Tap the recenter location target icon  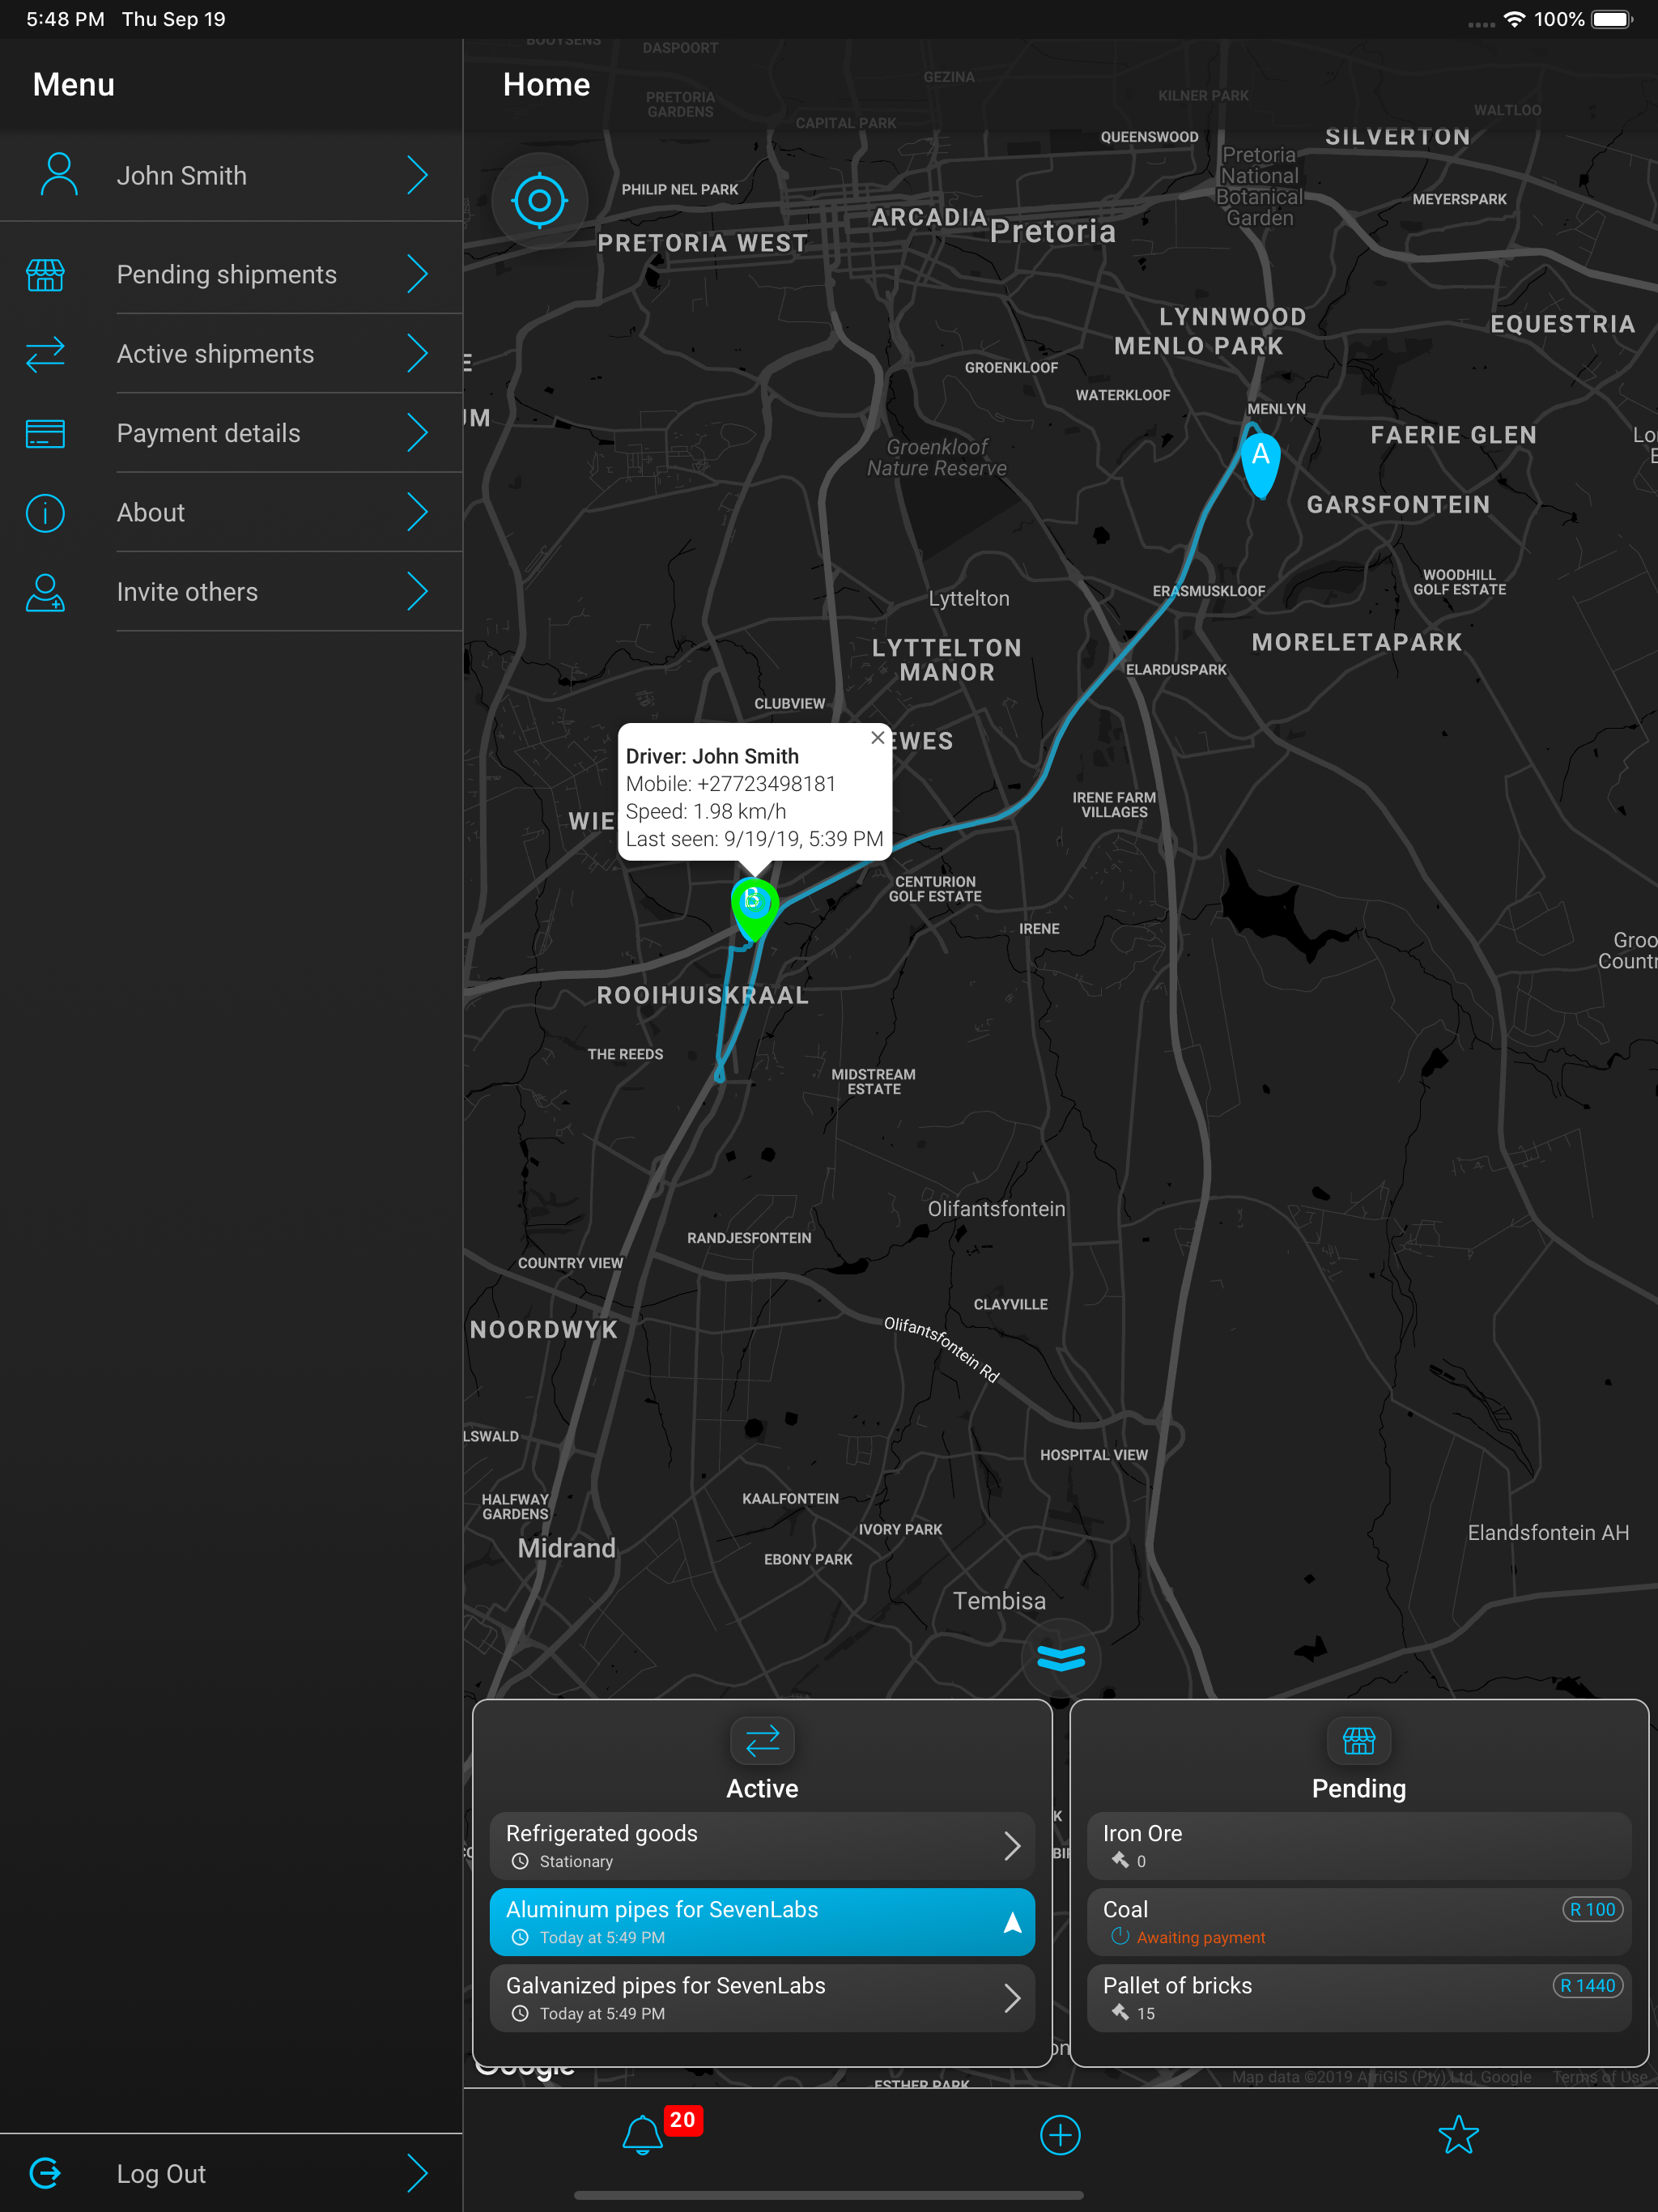539,201
